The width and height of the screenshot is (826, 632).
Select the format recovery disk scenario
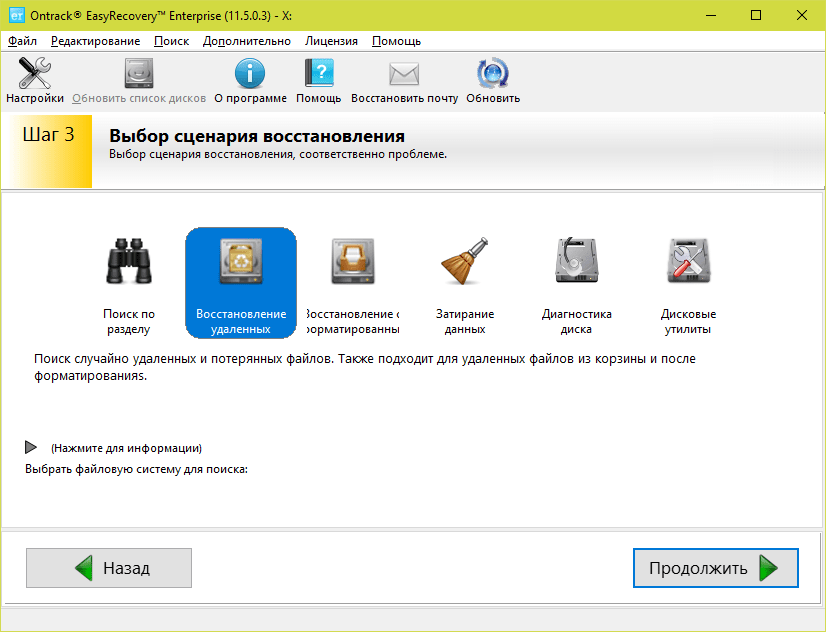pos(352,284)
